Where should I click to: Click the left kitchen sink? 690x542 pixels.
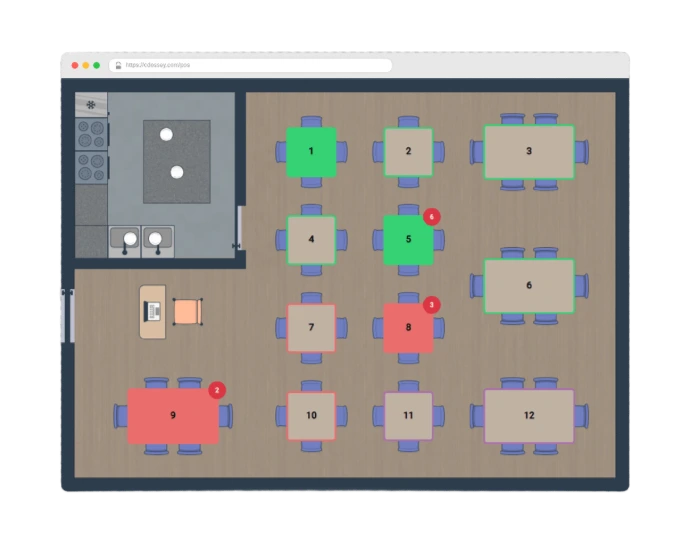[124, 240]
